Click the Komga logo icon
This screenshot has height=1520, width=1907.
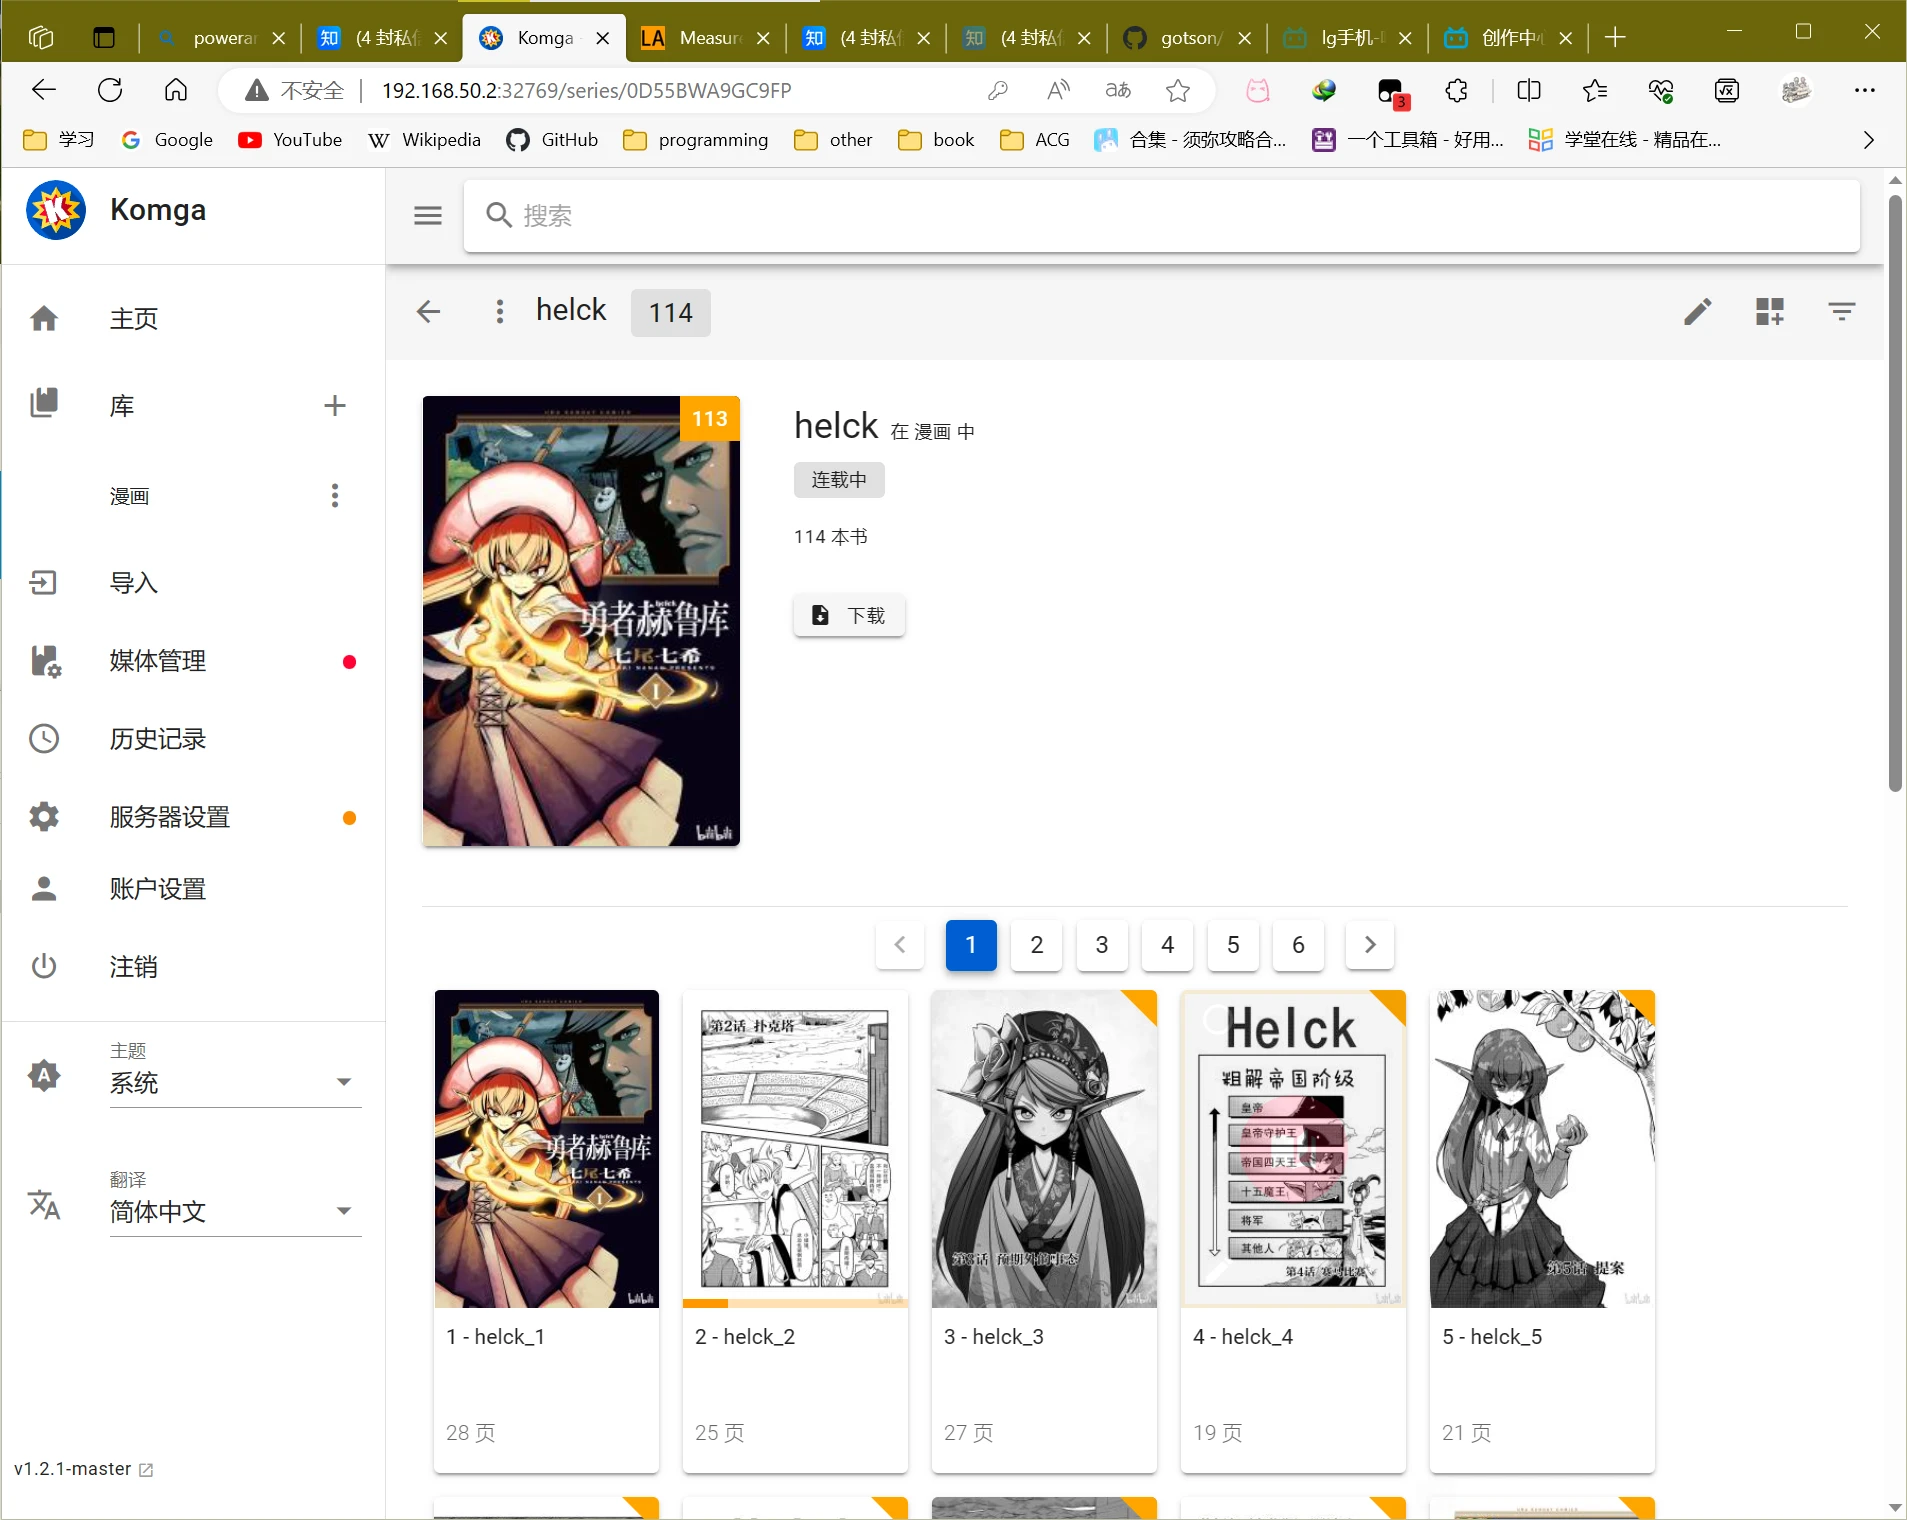pyautogui.click(x=56, y=210)
